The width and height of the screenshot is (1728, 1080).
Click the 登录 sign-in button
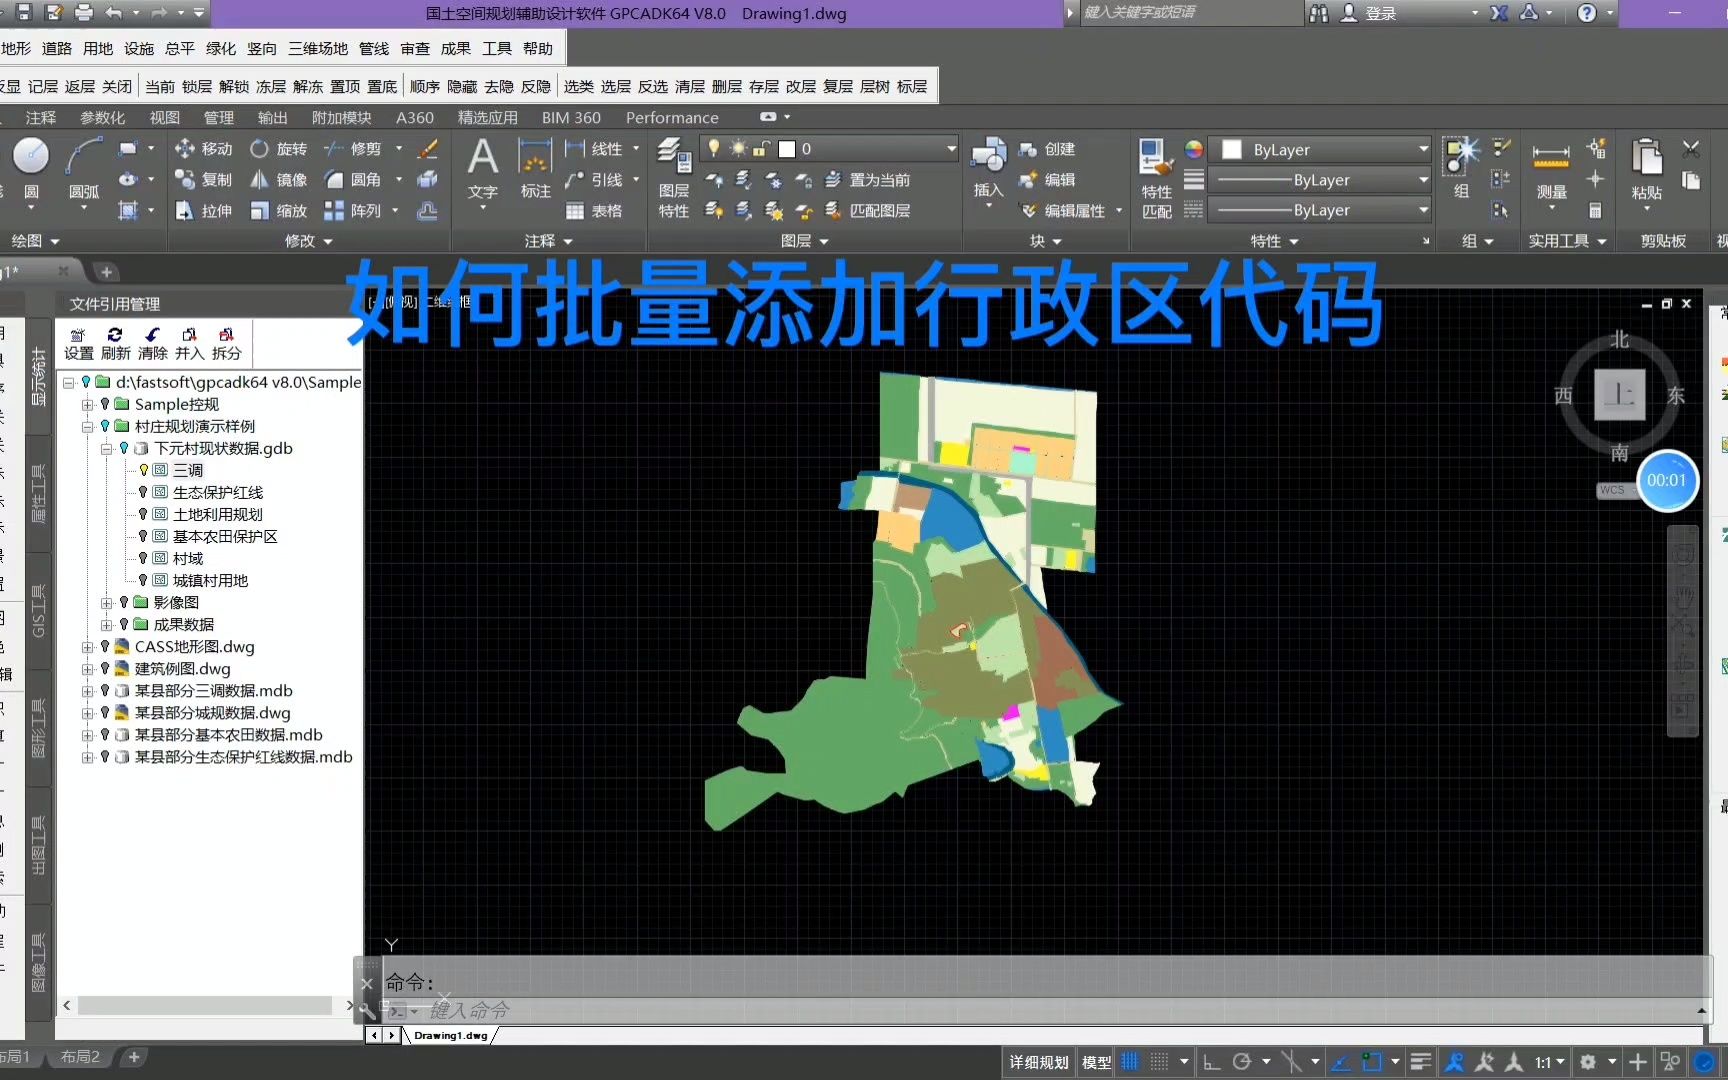(x=1368, y=13)
